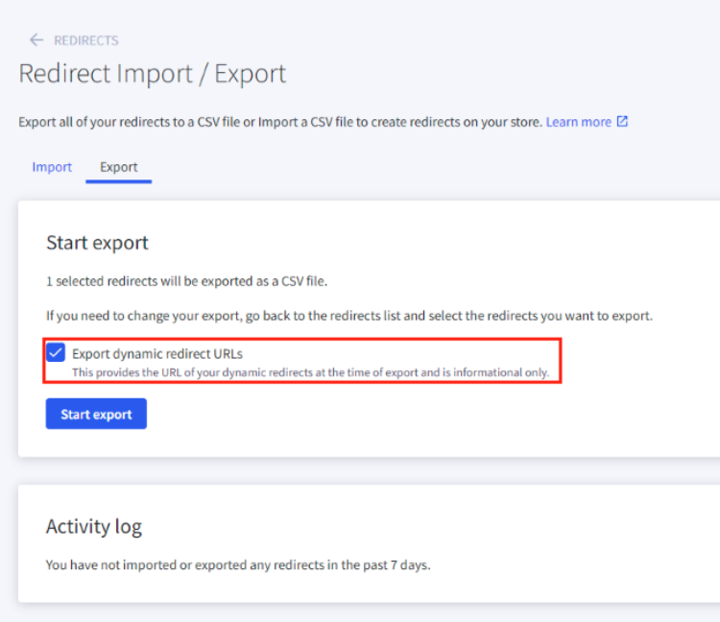Switch to the Import tab
This screenshot has width=720, height=622.
[52, 167]
